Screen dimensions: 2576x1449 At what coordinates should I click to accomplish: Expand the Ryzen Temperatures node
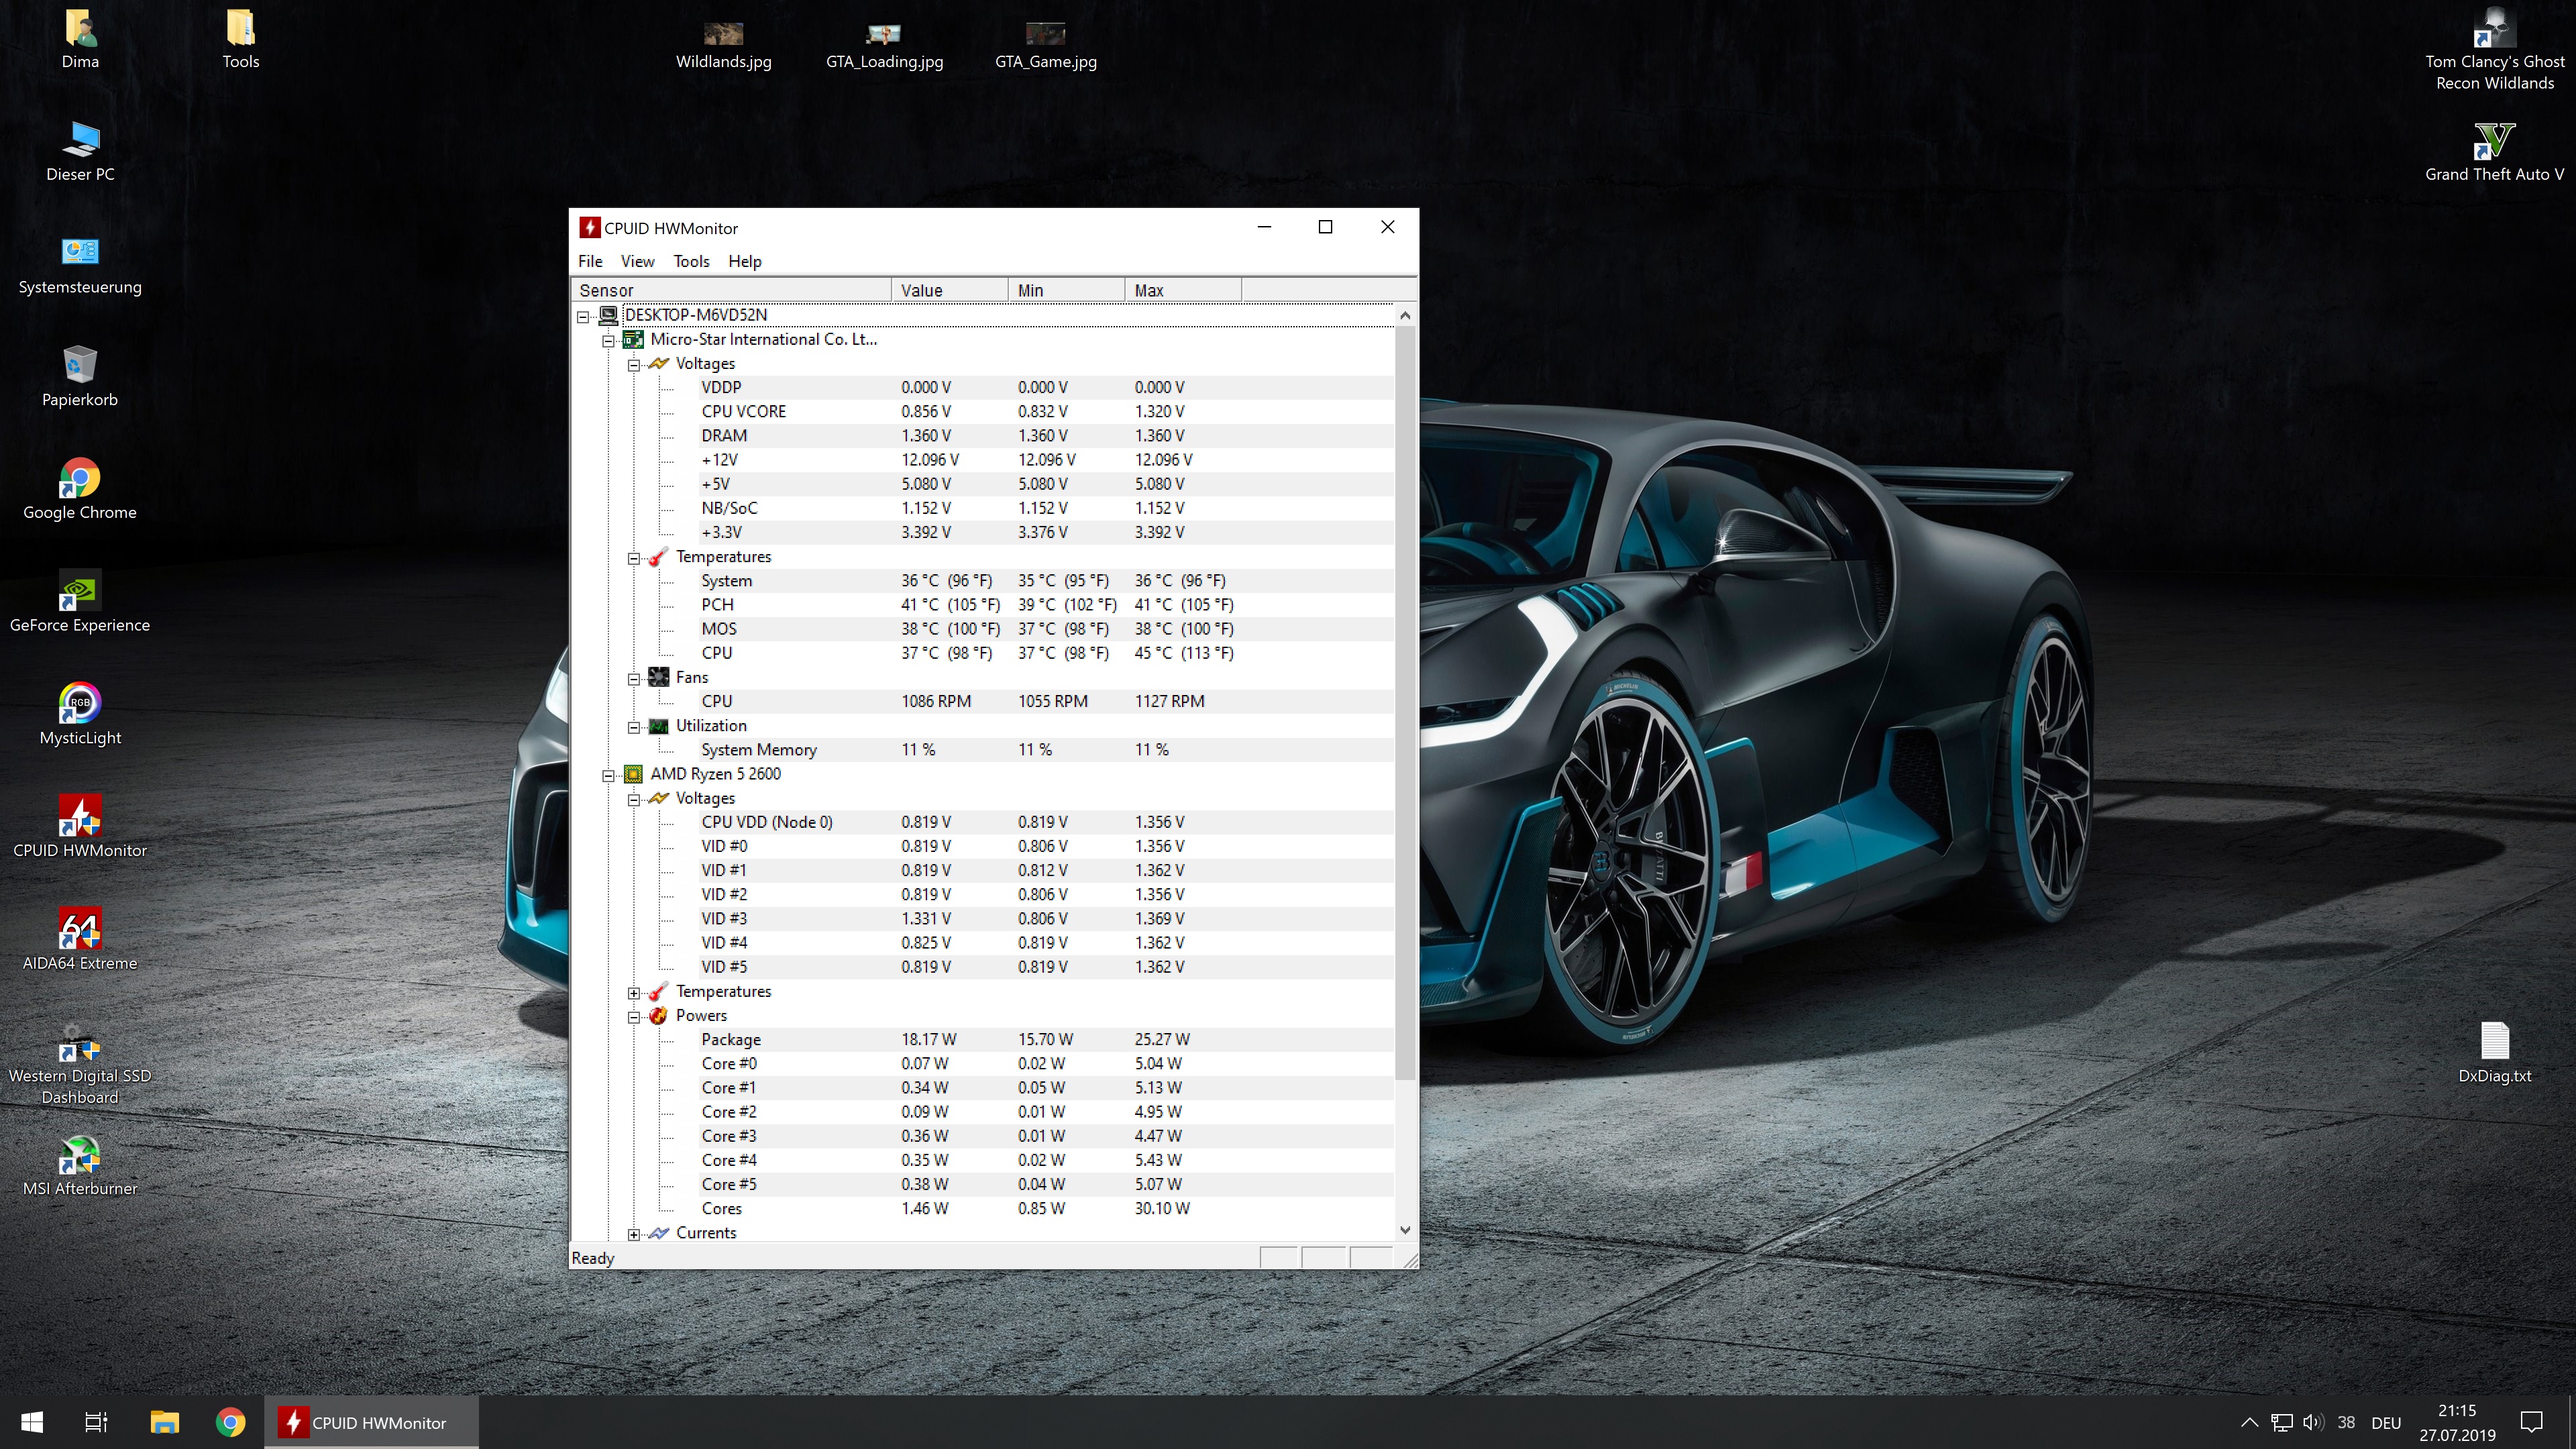point(634,992)
